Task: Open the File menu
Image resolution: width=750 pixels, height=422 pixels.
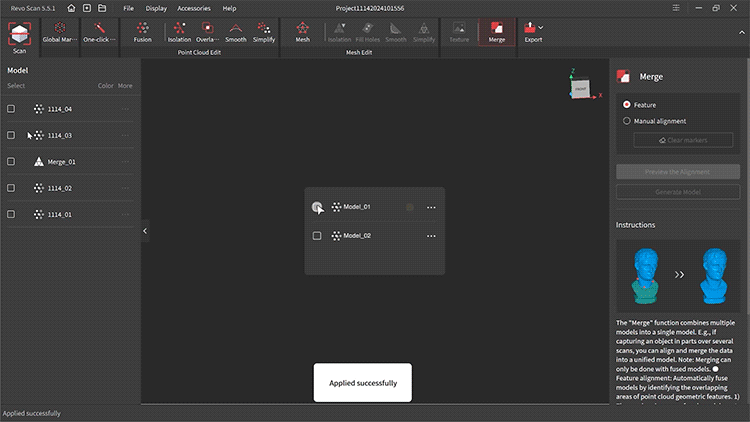Action: (x=128, y=8)
